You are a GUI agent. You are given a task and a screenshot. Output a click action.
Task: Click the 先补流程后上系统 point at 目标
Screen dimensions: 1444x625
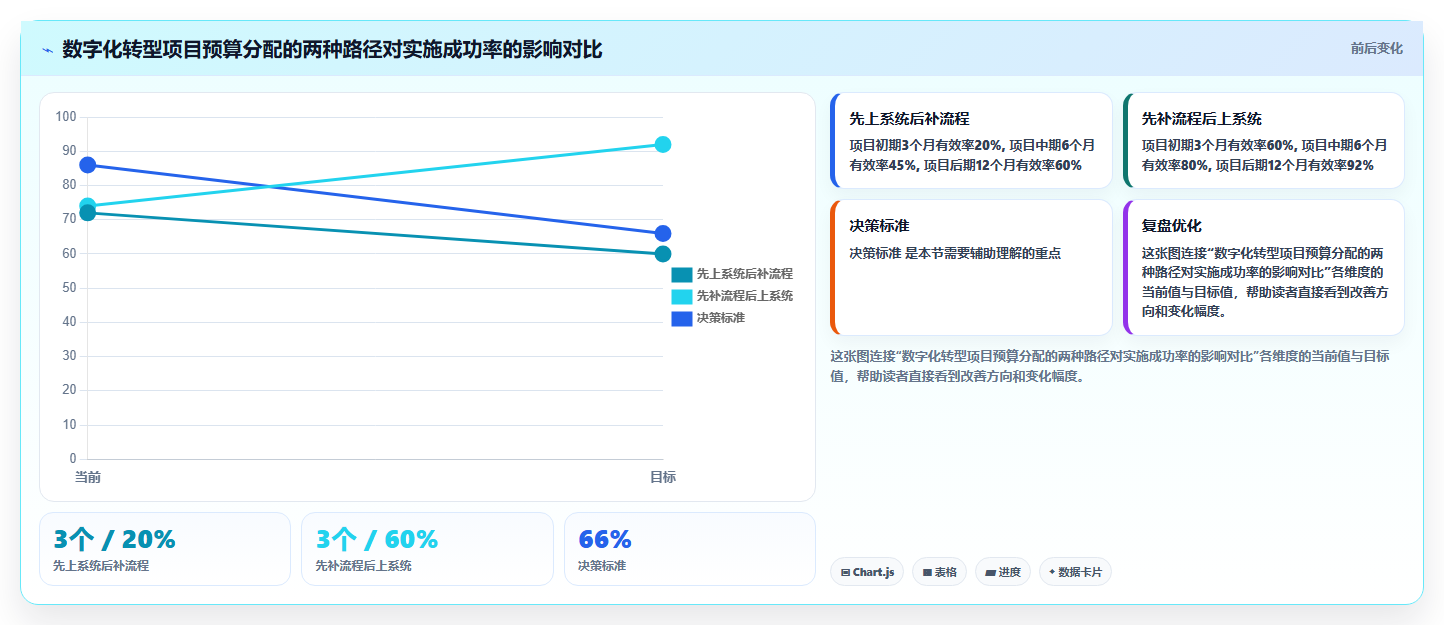(663, 144)
